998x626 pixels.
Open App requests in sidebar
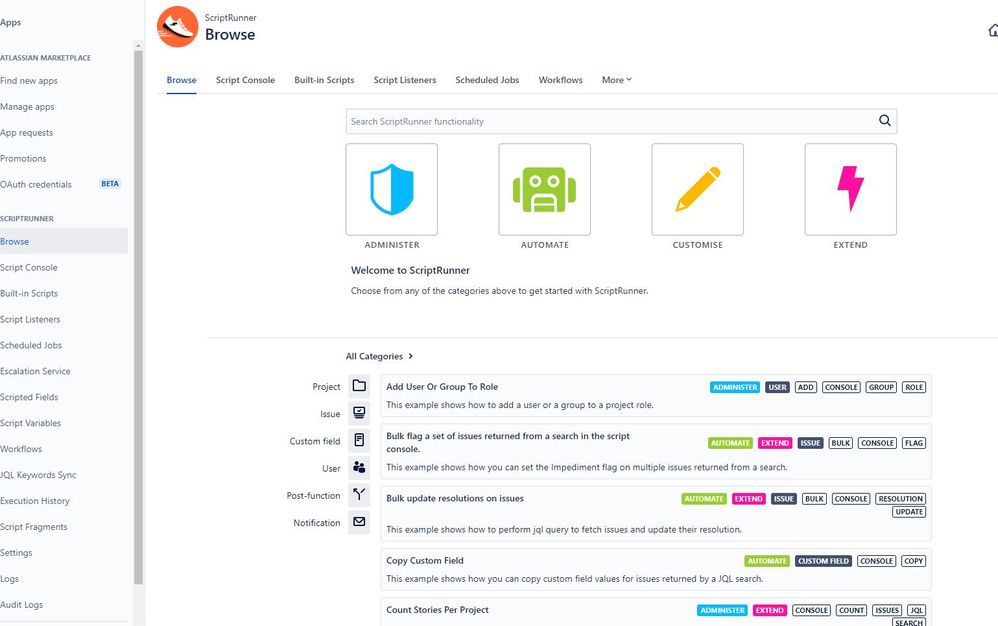(x=27, y=133)
